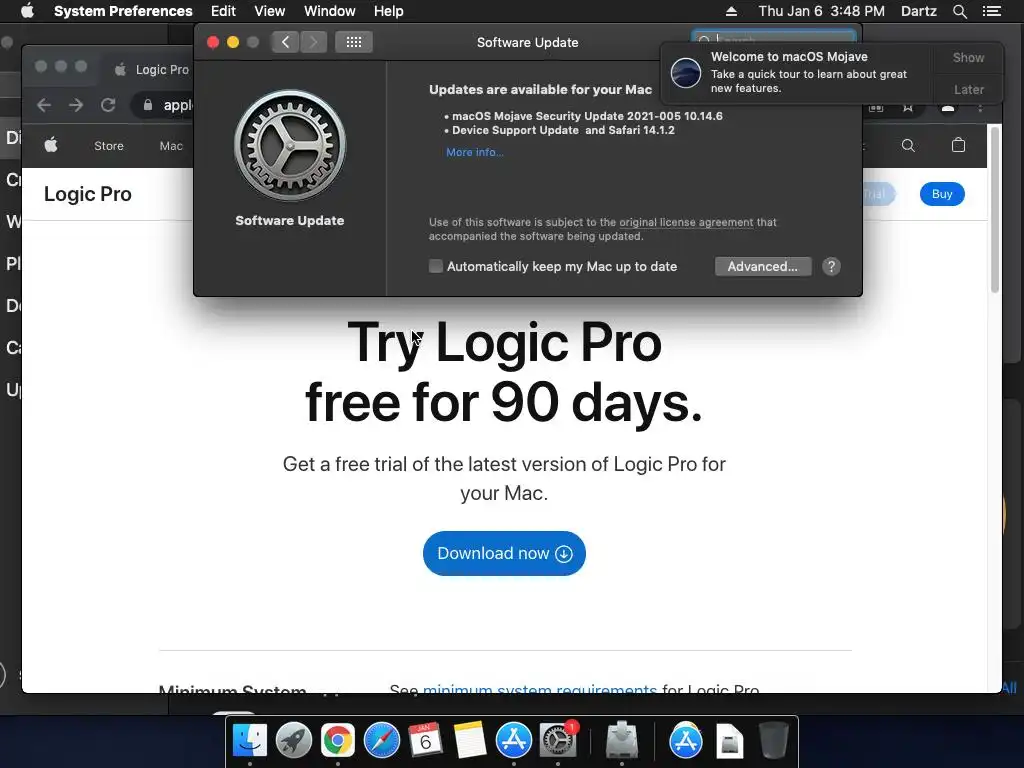Enable Automatically keep my Mac up to date
The image size is (1024, 768).
pos(436,266)
